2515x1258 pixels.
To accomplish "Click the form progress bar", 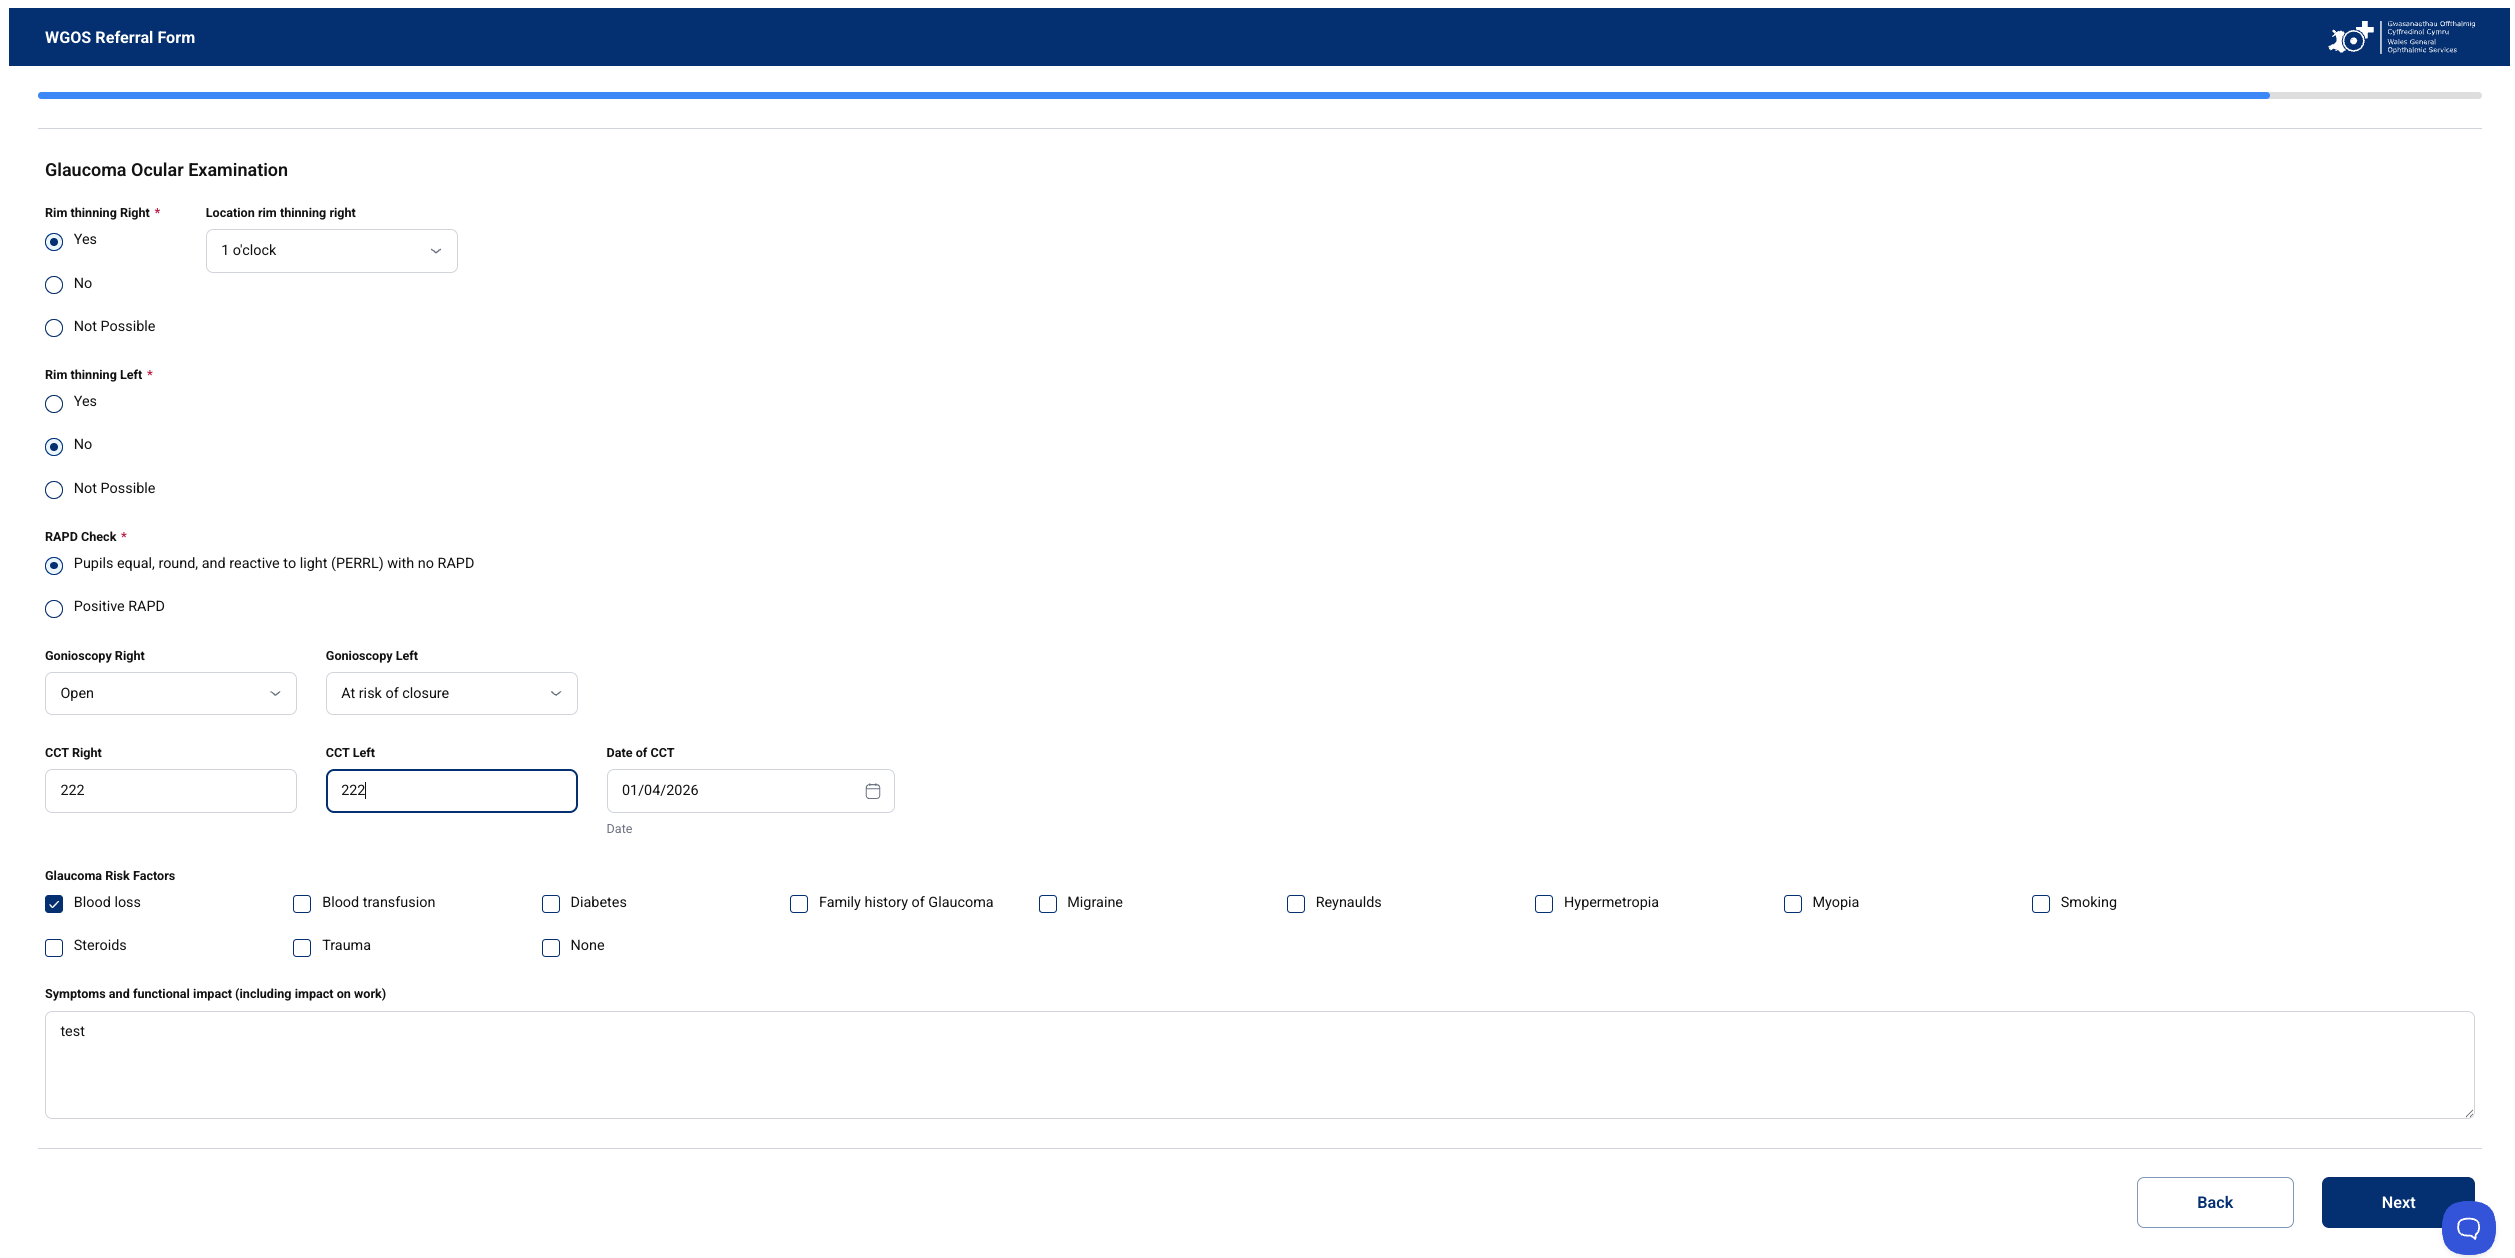I will [x=1259, y=96].
